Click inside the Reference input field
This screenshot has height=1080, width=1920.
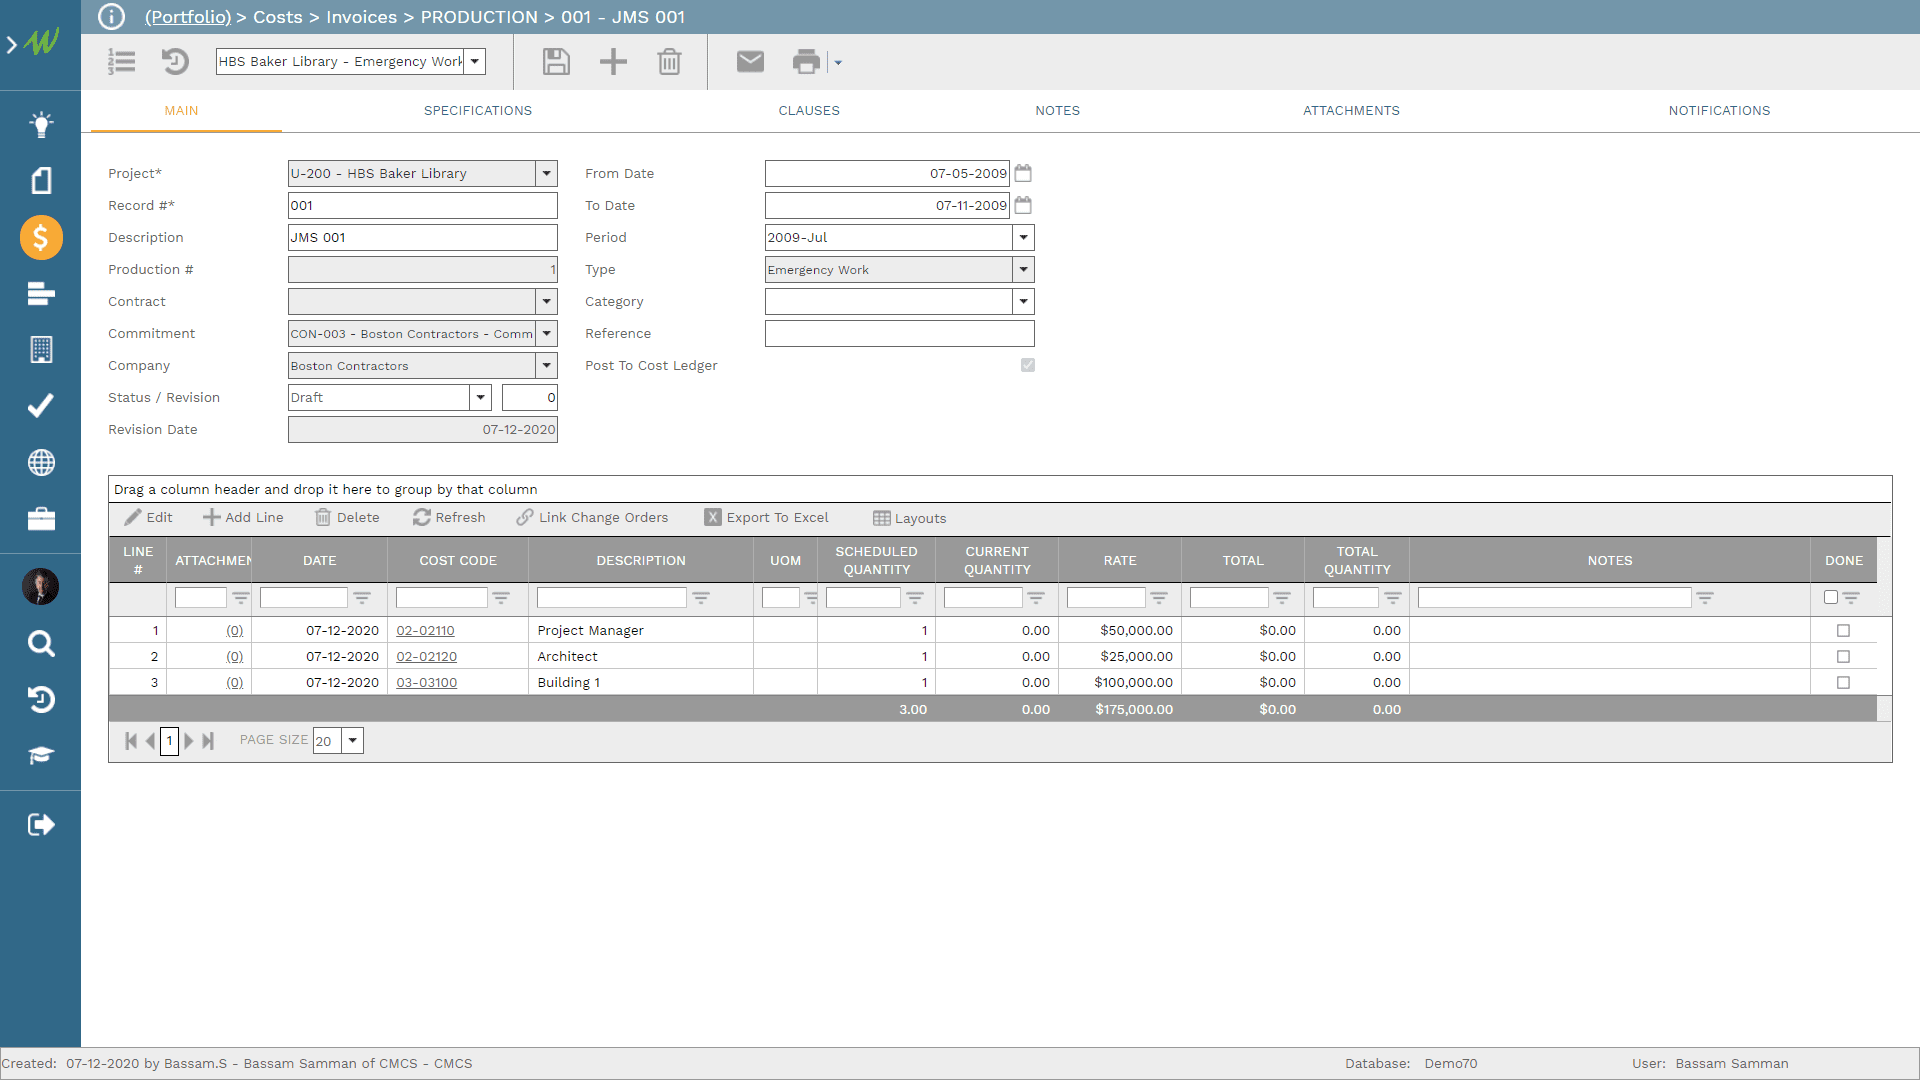coord(899,333)
